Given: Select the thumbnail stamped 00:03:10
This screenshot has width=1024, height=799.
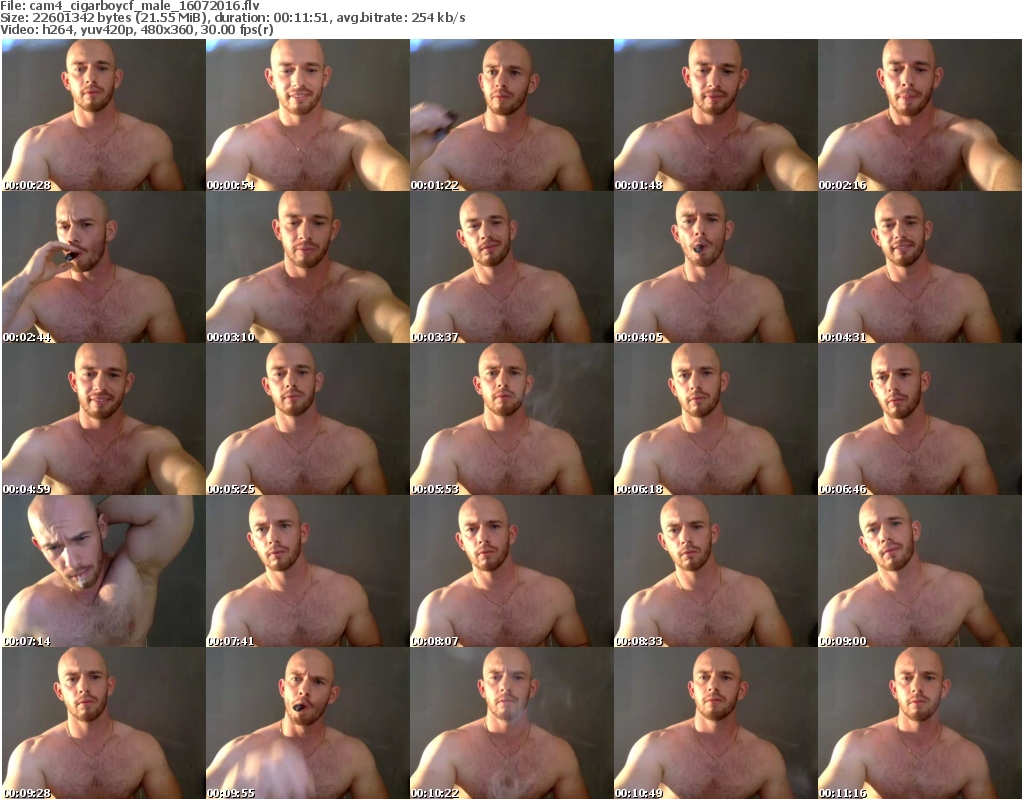Looking at the screenshot, I should [x=308, y=267].
